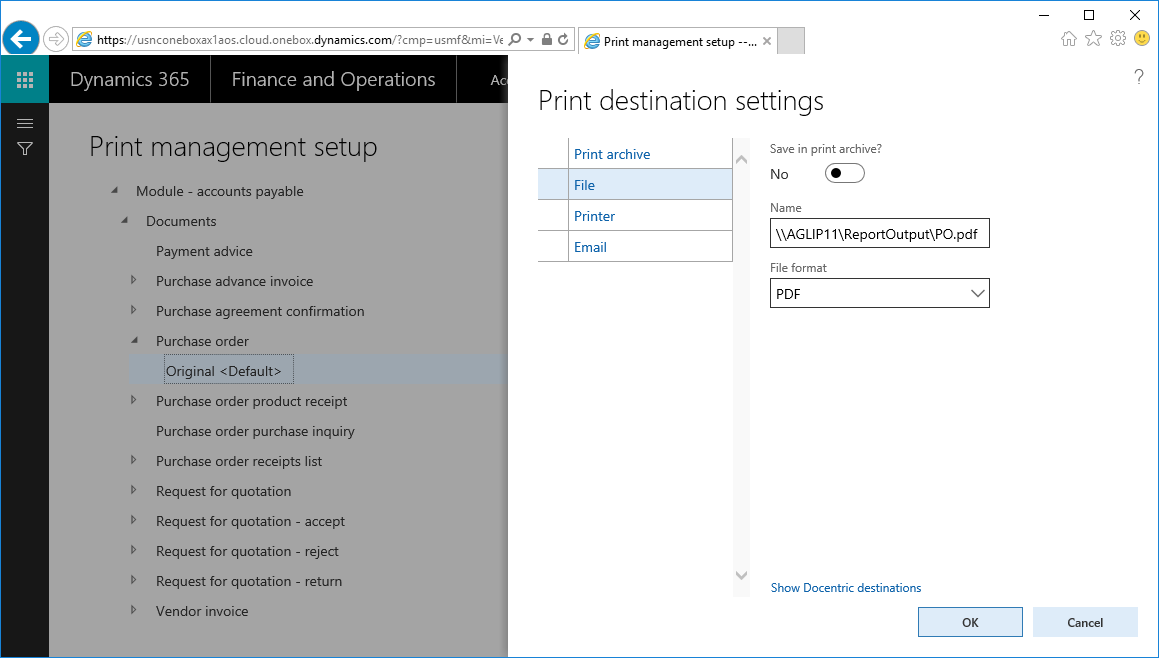Image resolution: width=1159 pixels, height=658 pixels.
Task: Click the filter funnel icon in sidebar
Action: (x=24, y=149)
